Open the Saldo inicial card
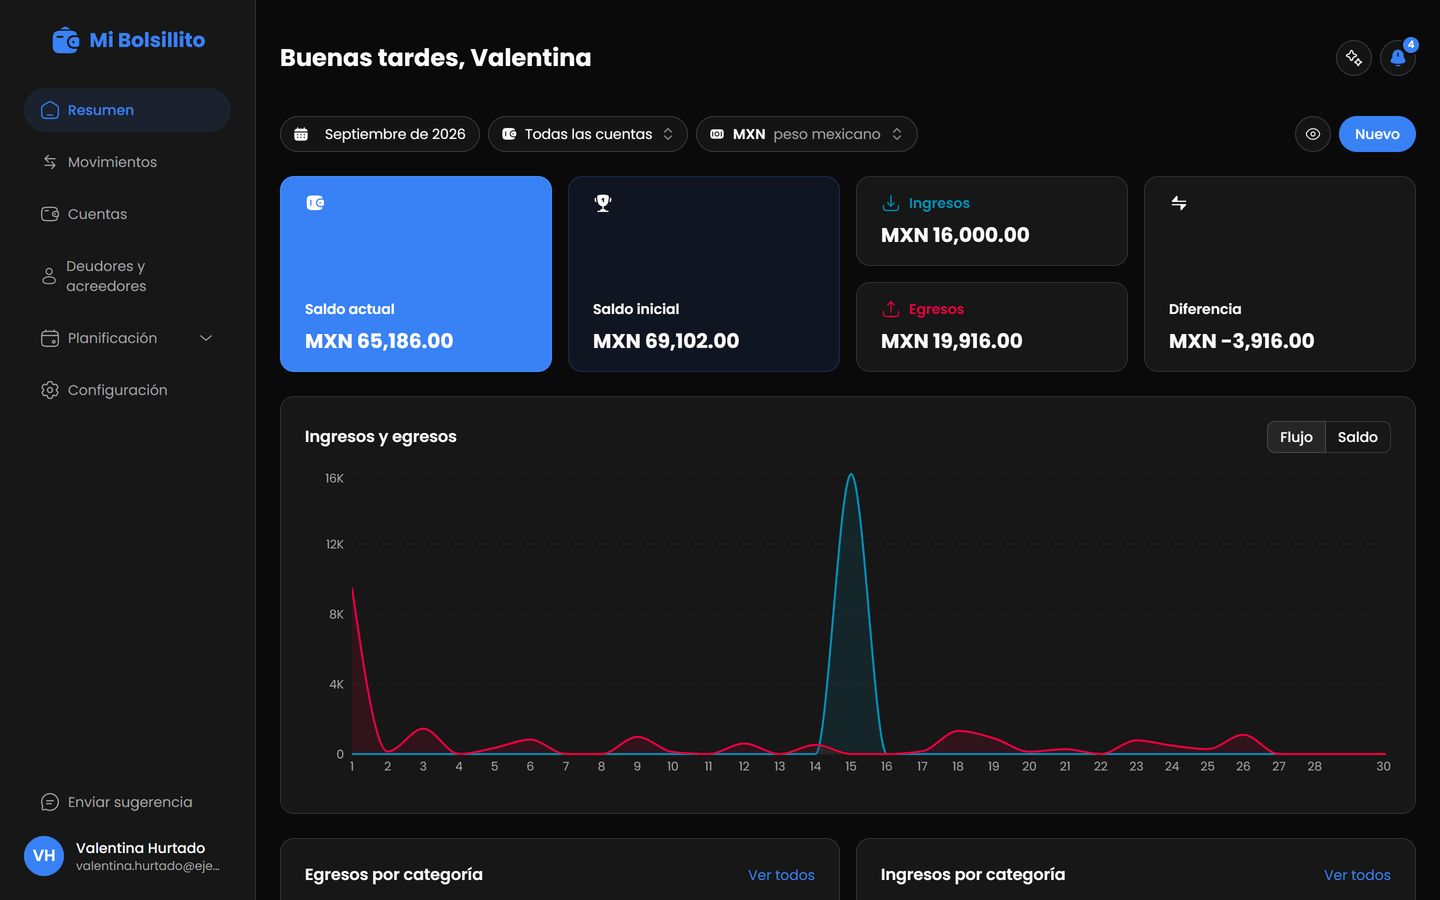Screen dimensions: 1440x900 click(704, 274)
